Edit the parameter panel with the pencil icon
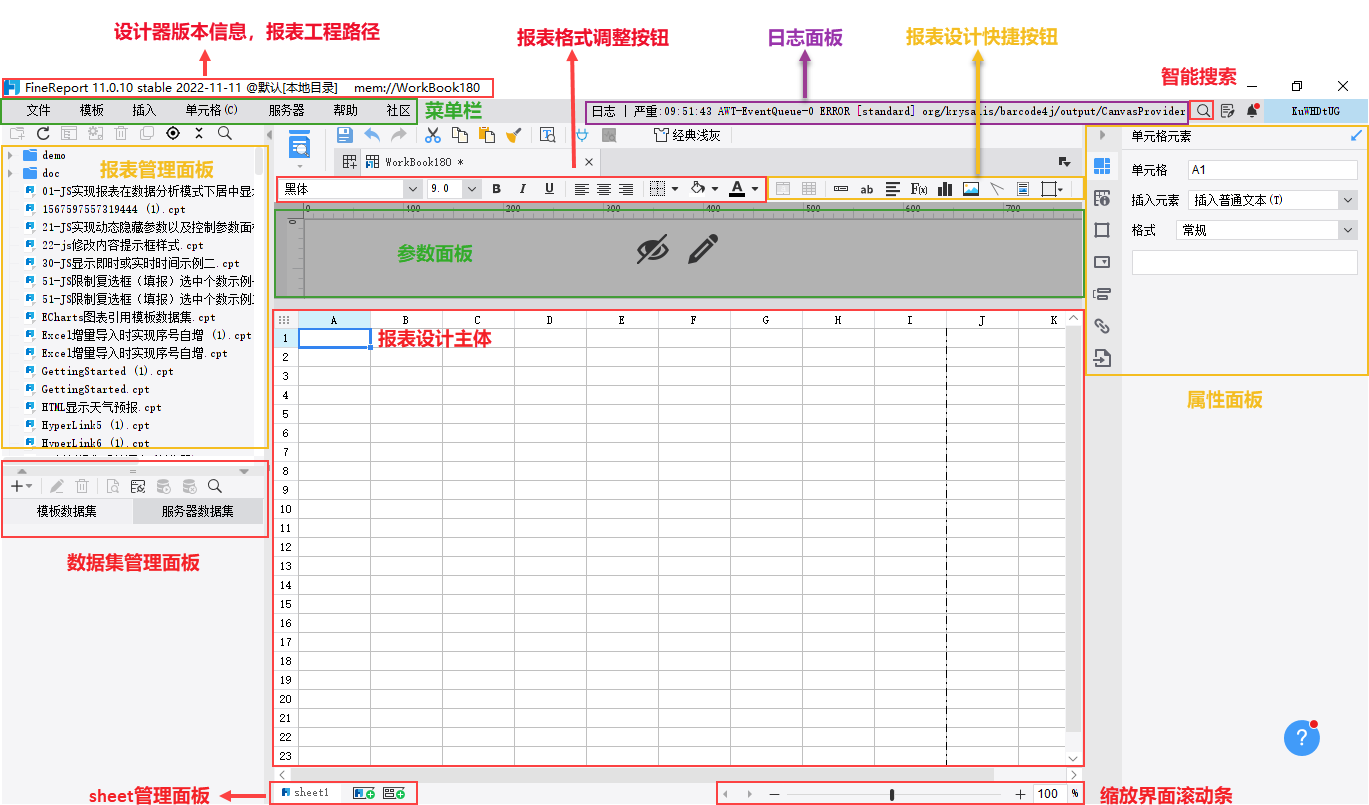Screen dimensions: 1369x805 click(x=703, y=249)
